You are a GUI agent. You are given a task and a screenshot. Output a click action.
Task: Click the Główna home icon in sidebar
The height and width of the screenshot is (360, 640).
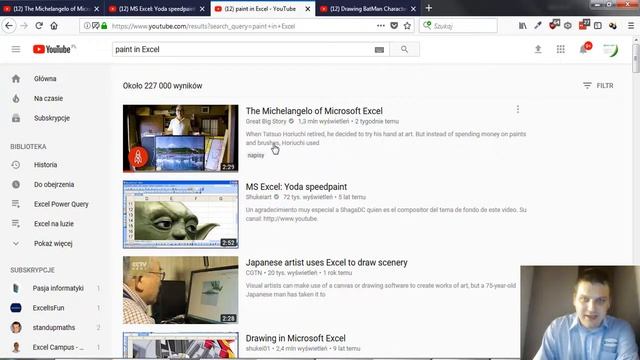16,78
